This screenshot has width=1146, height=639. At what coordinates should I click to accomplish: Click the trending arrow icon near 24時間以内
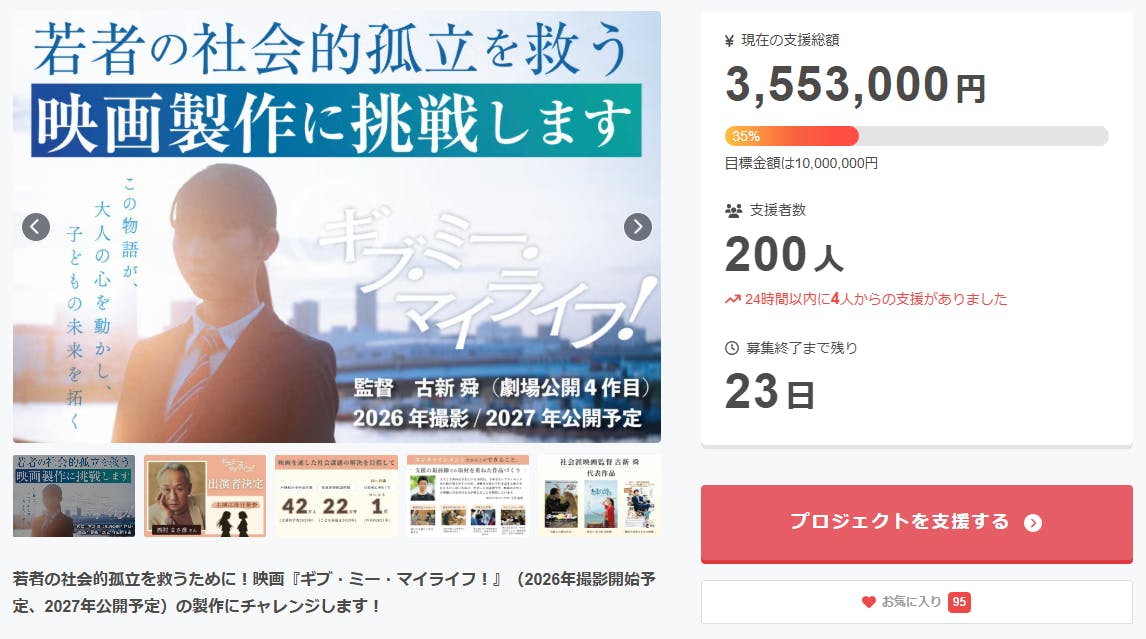click(732, 299)
